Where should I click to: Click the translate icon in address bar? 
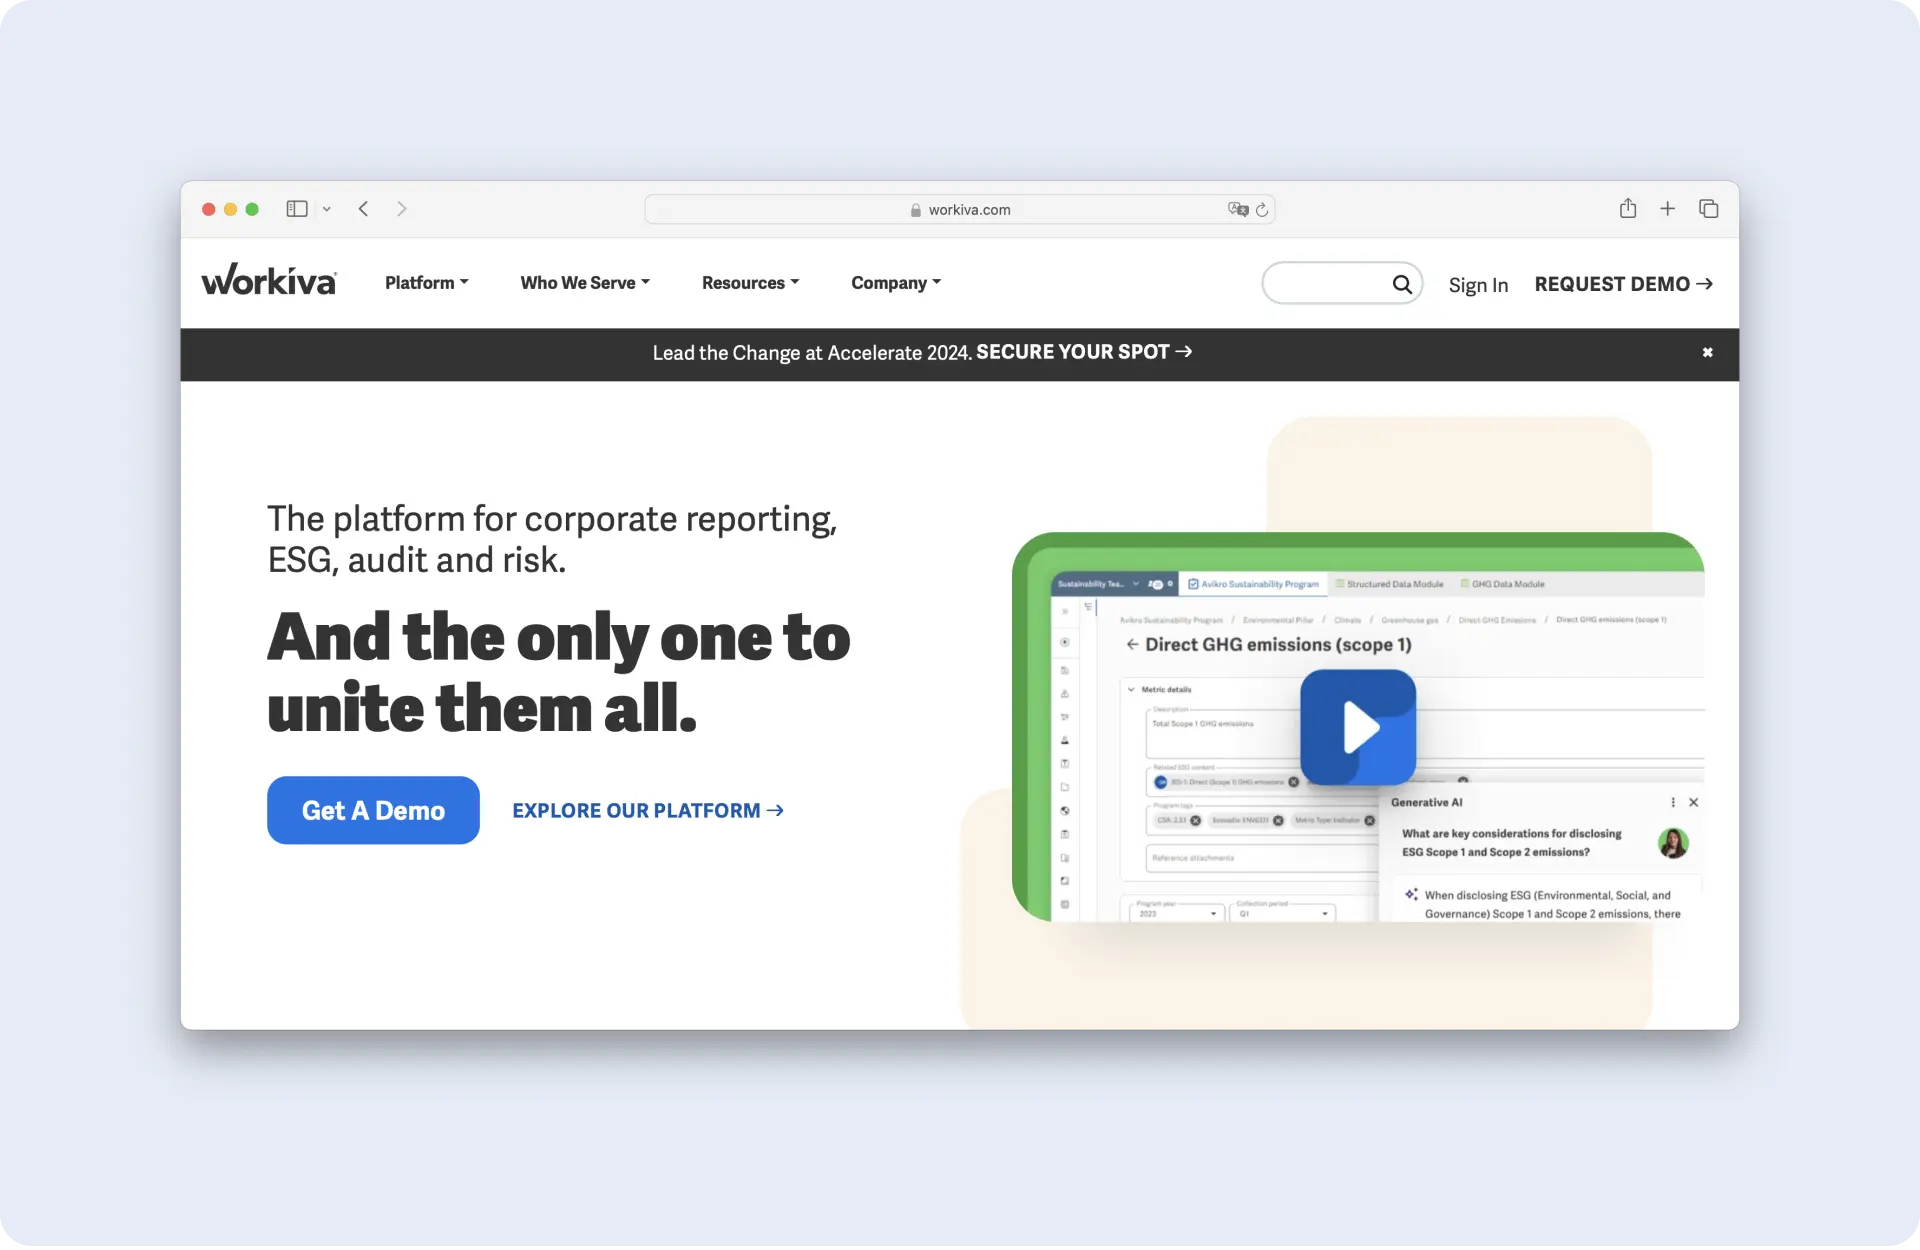[1238, 210]
